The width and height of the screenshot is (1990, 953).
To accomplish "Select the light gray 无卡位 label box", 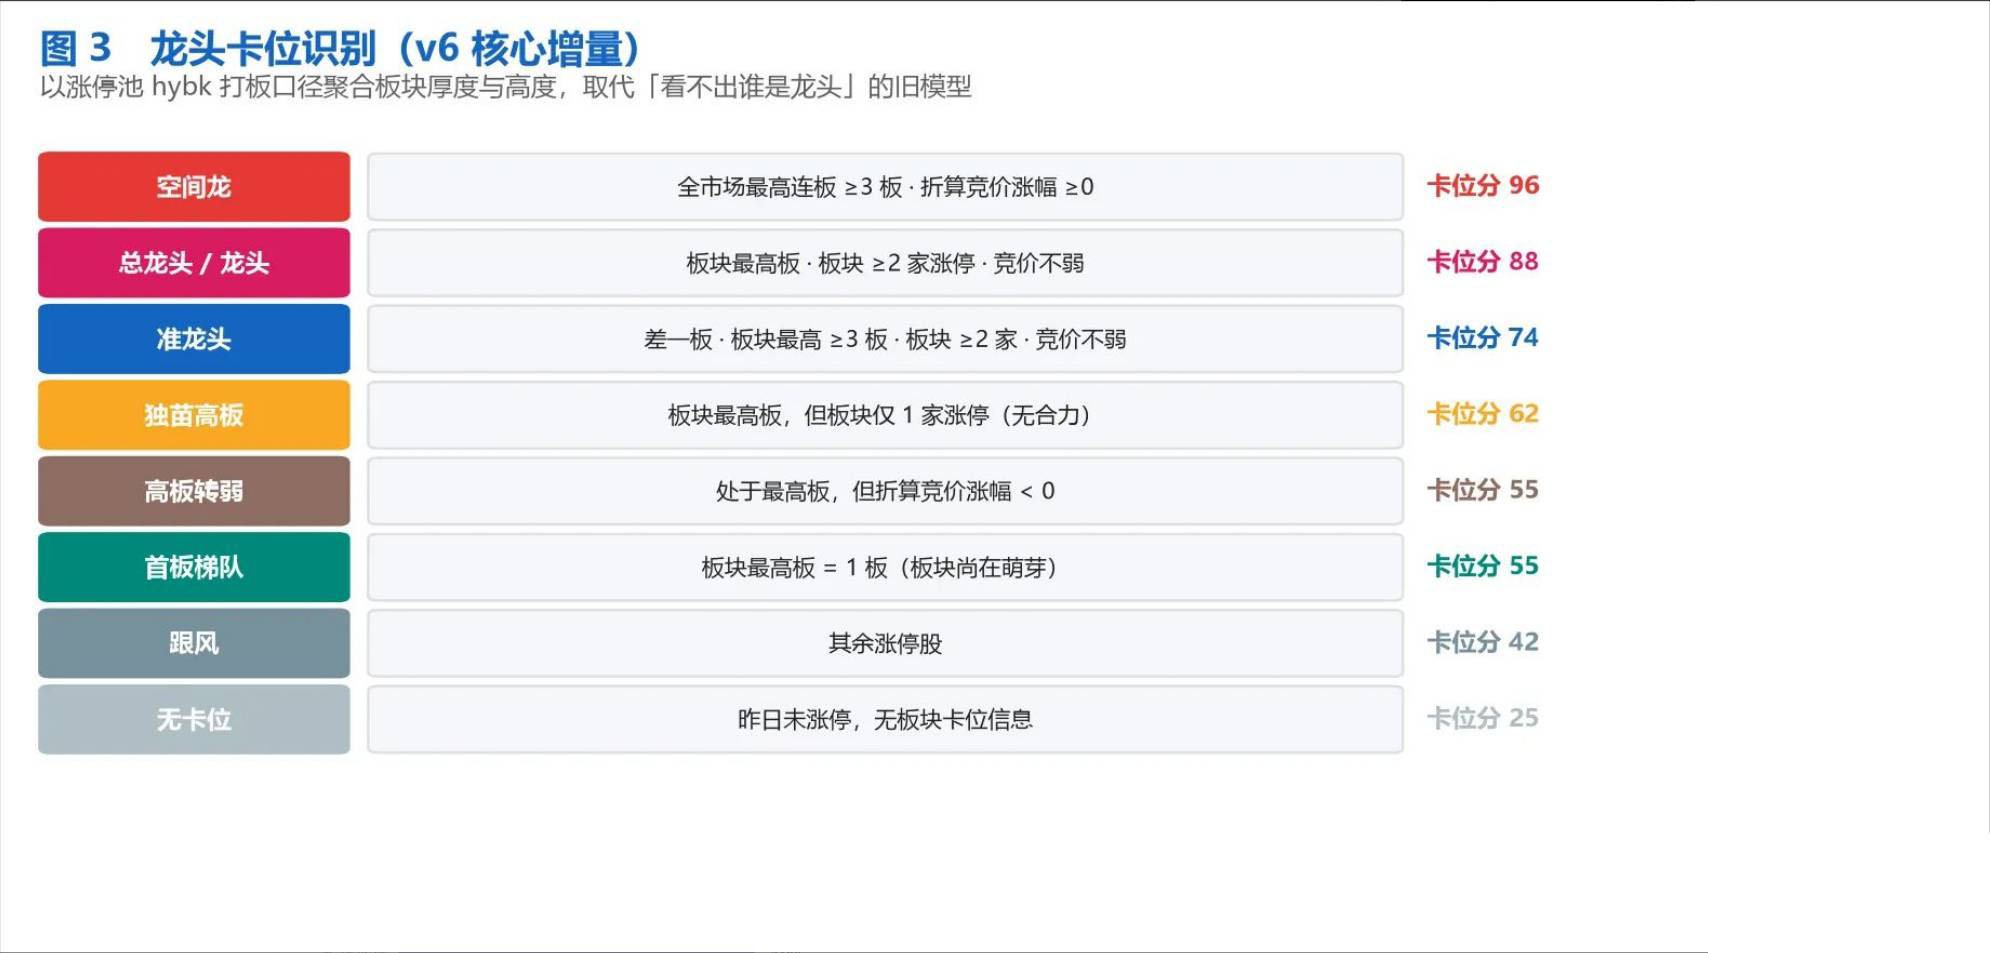I will coord(194,719).
